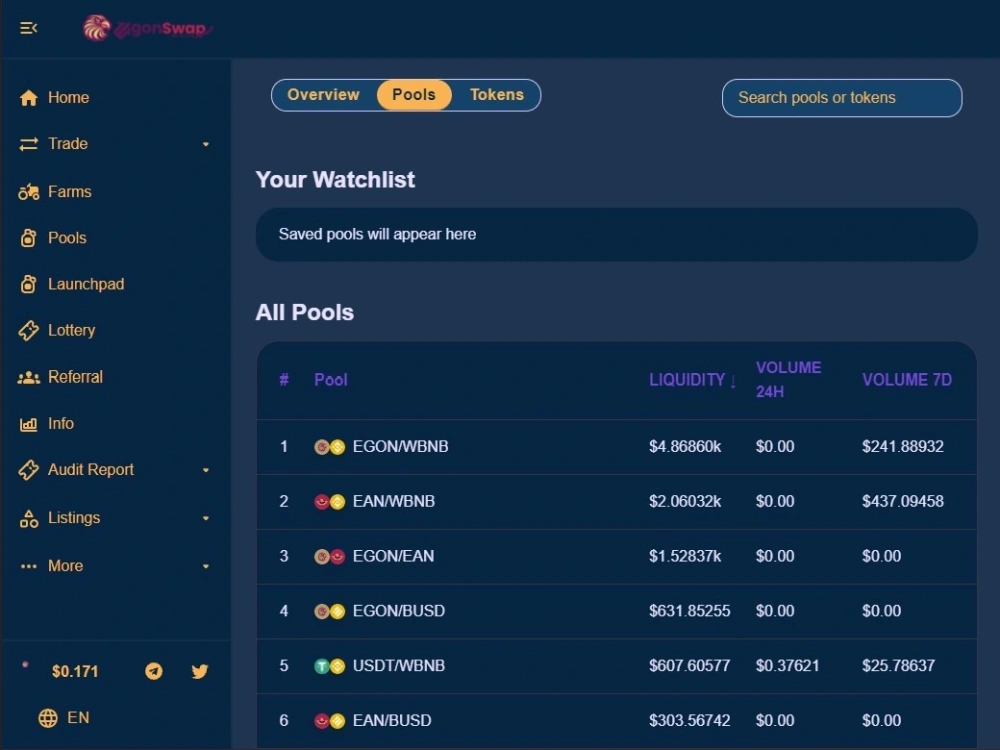
Task: Sort by VOLUME 24H column header
Action: pos(788,379)
